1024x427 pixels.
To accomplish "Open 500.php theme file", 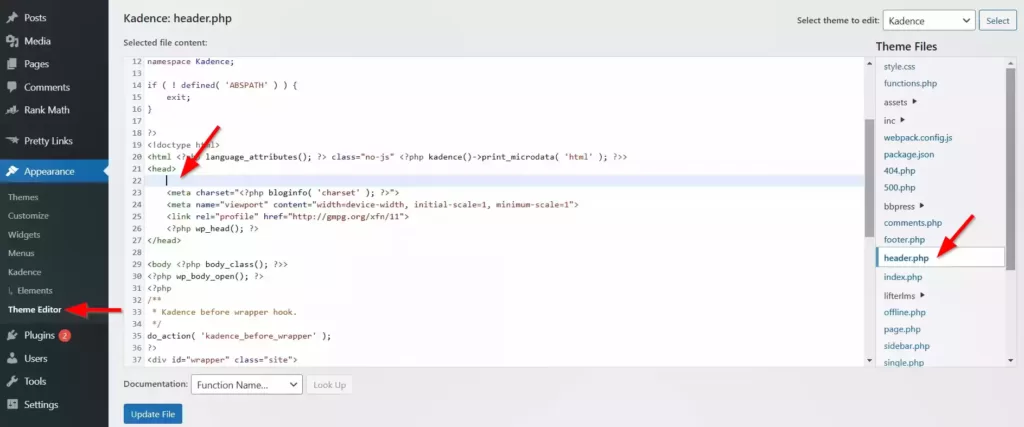I will point(899,187).
